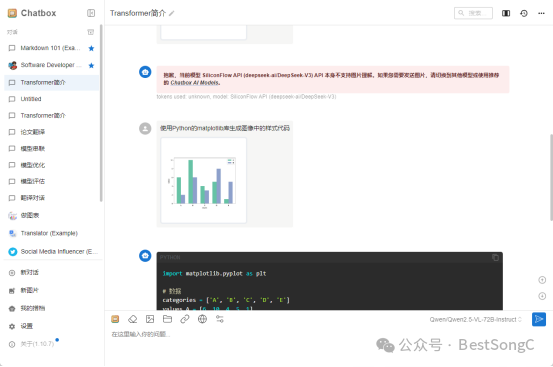Screen dimensions: 553x367
Task: Open the Markdown 101 (Example) chat
Action: click(51, 48)
